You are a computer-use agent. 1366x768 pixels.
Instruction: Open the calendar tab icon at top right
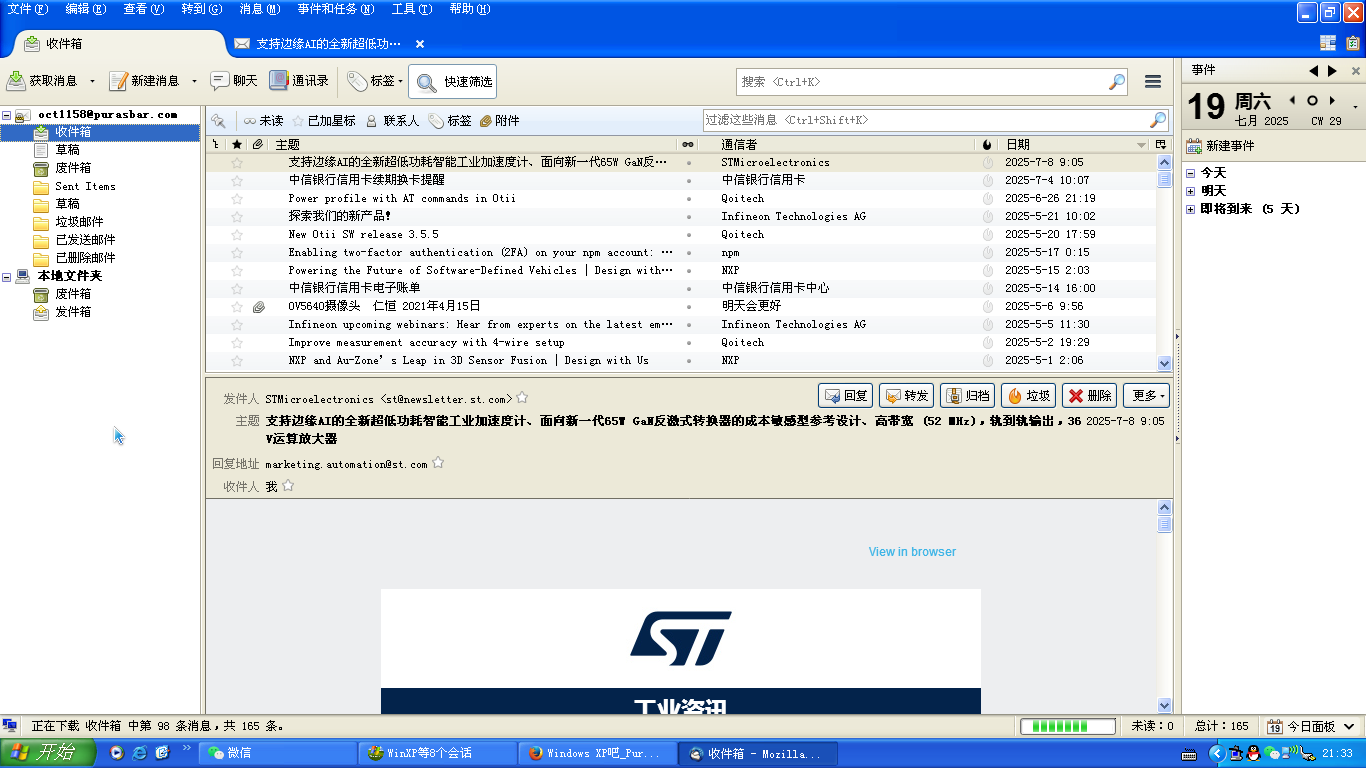pos(1328,43)
